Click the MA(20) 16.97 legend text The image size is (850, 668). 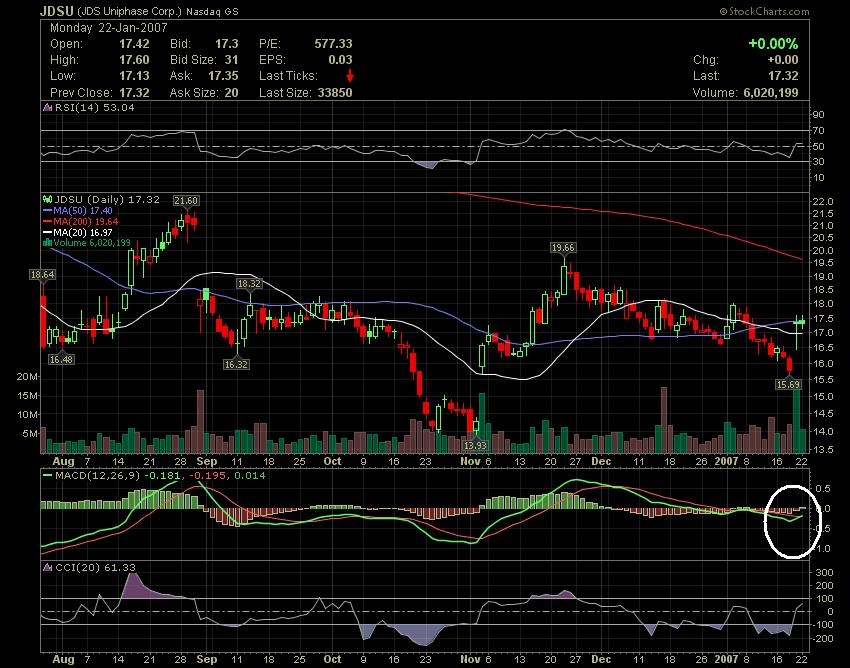83,232
